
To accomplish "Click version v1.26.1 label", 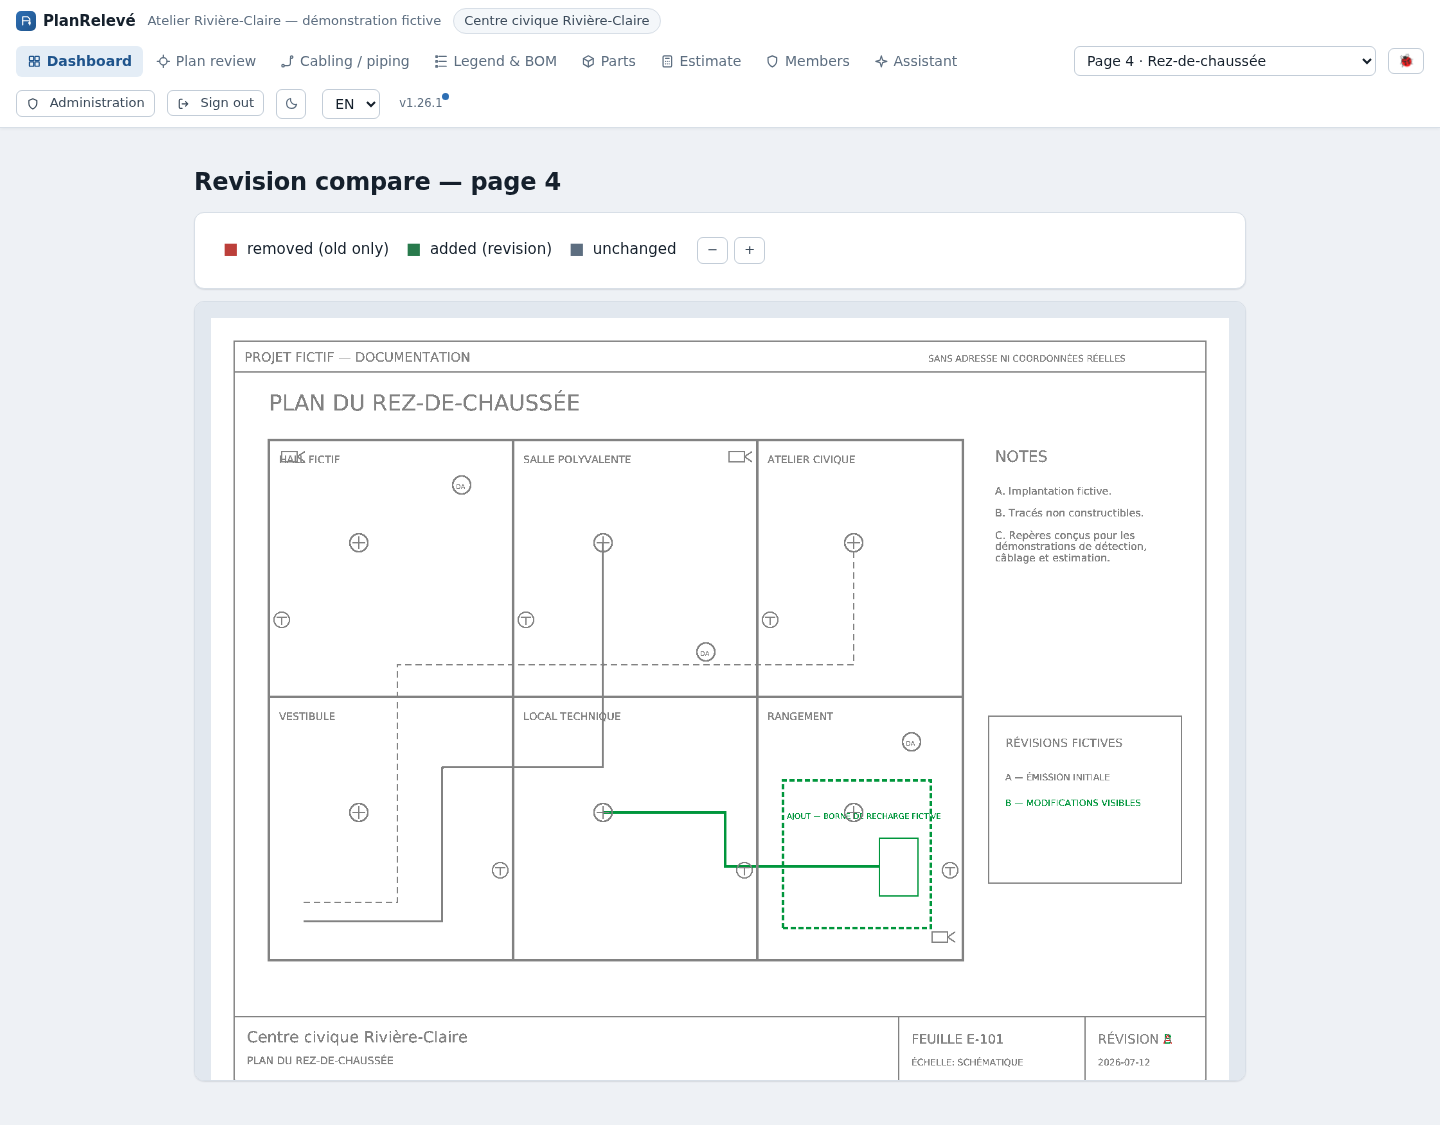I will click(x=420, y=103).
